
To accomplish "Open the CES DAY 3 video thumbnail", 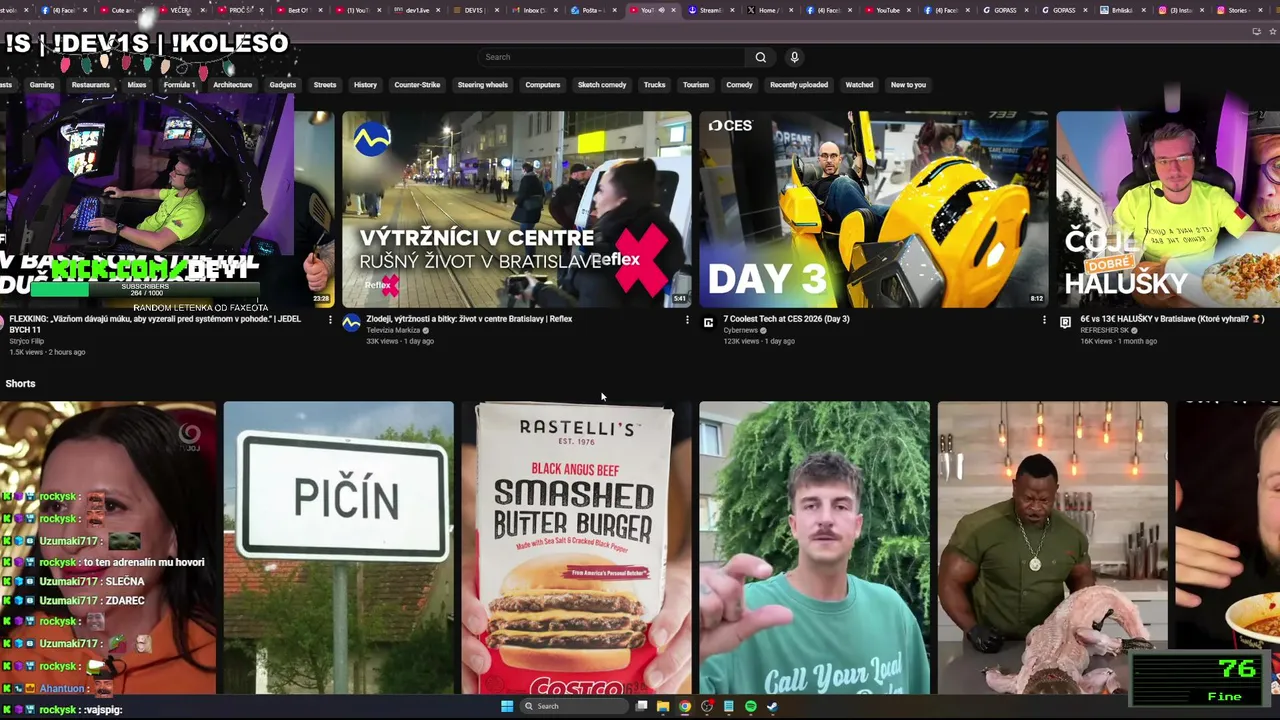I will 873,209.
